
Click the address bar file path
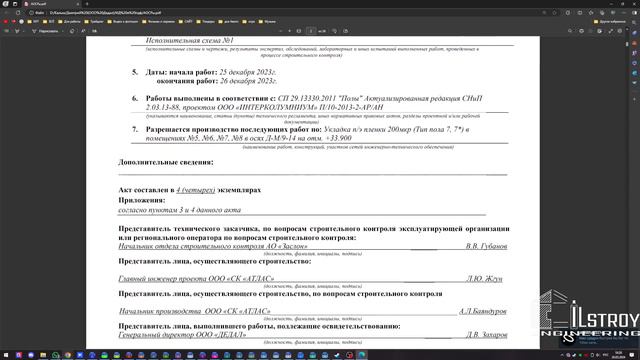105,13
